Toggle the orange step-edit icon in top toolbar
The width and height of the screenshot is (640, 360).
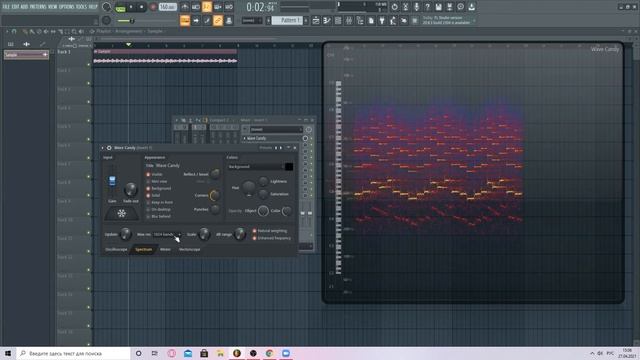point(207,7)
